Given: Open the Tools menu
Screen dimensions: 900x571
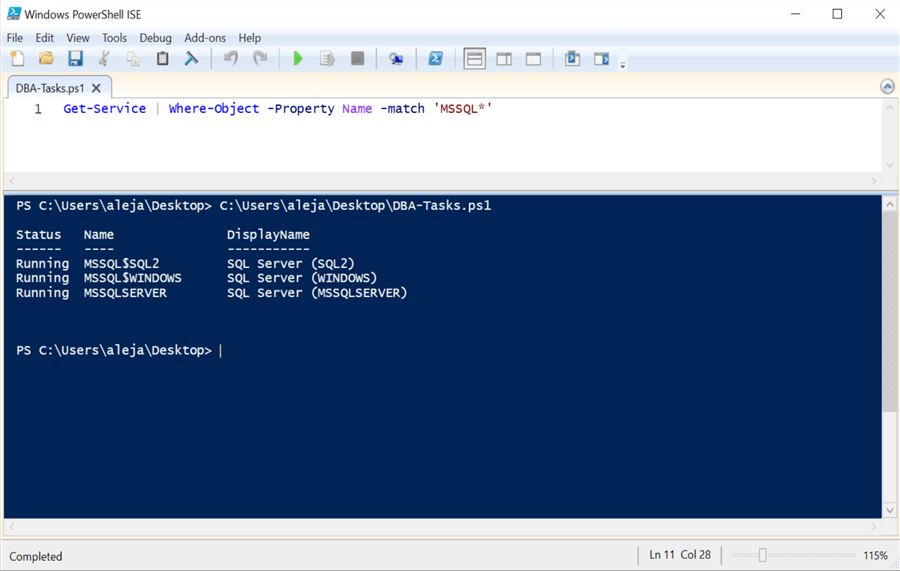Looking at the screenshot, I should point(114,38).
